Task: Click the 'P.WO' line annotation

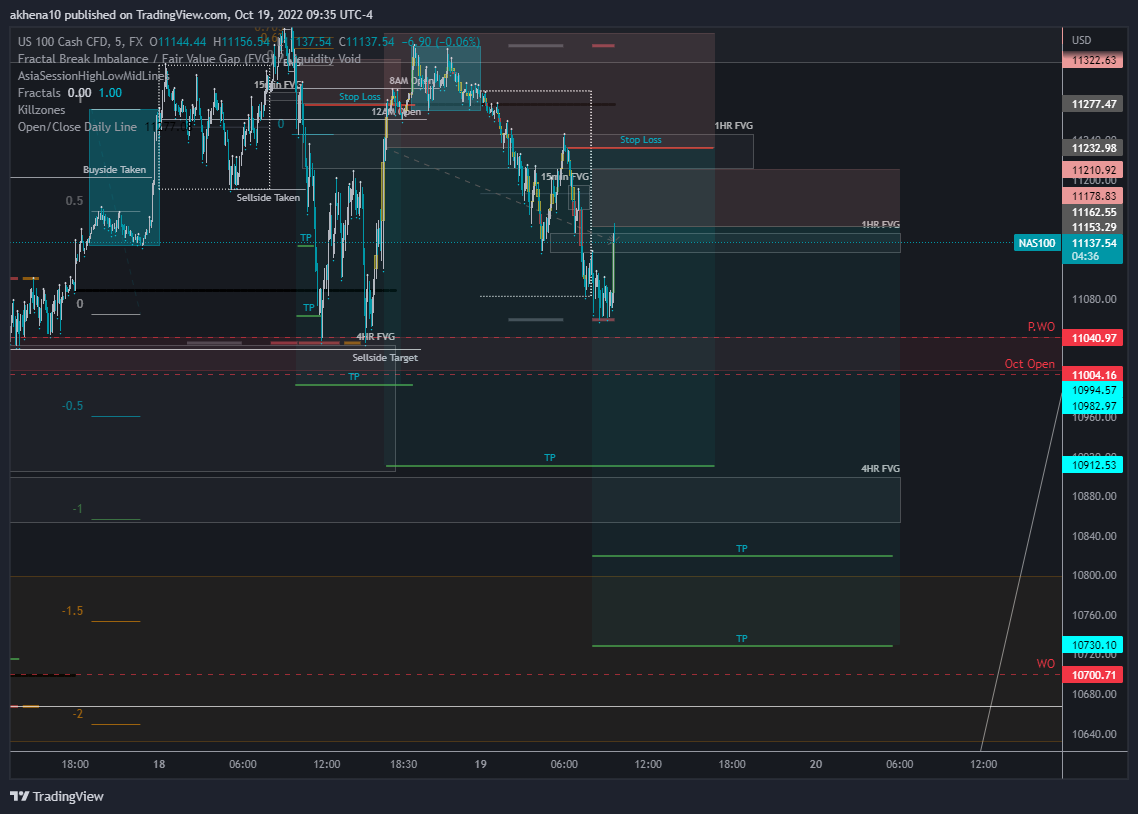Action: [1041, 327]
